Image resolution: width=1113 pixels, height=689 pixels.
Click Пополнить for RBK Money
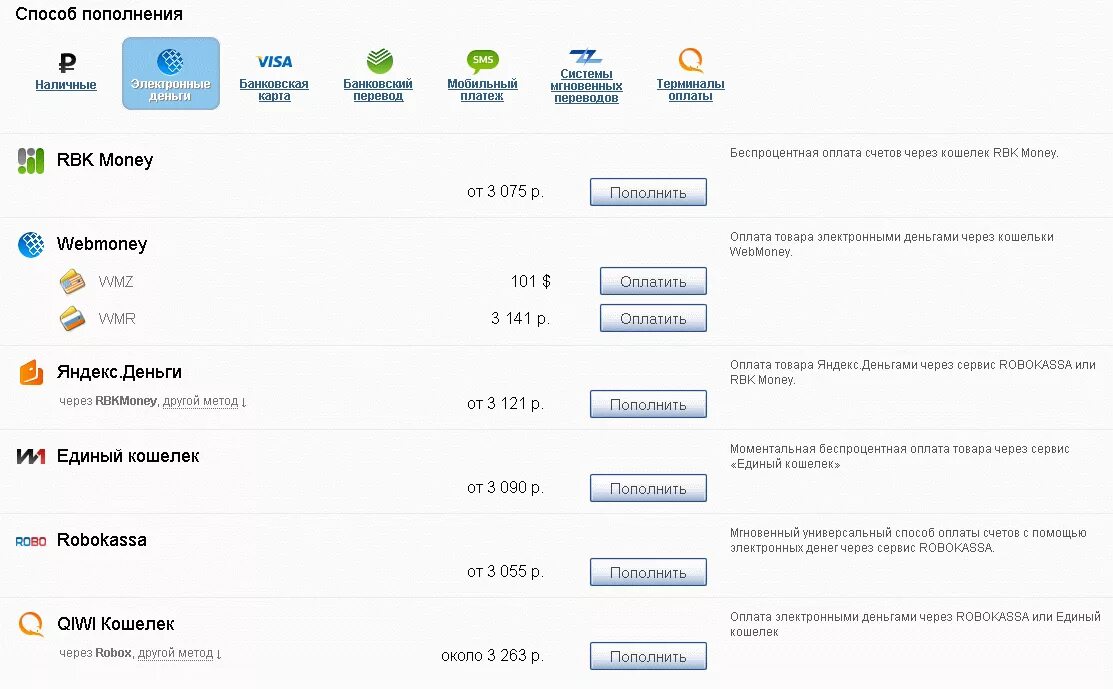pyautogui.click(x=648, y=192)
